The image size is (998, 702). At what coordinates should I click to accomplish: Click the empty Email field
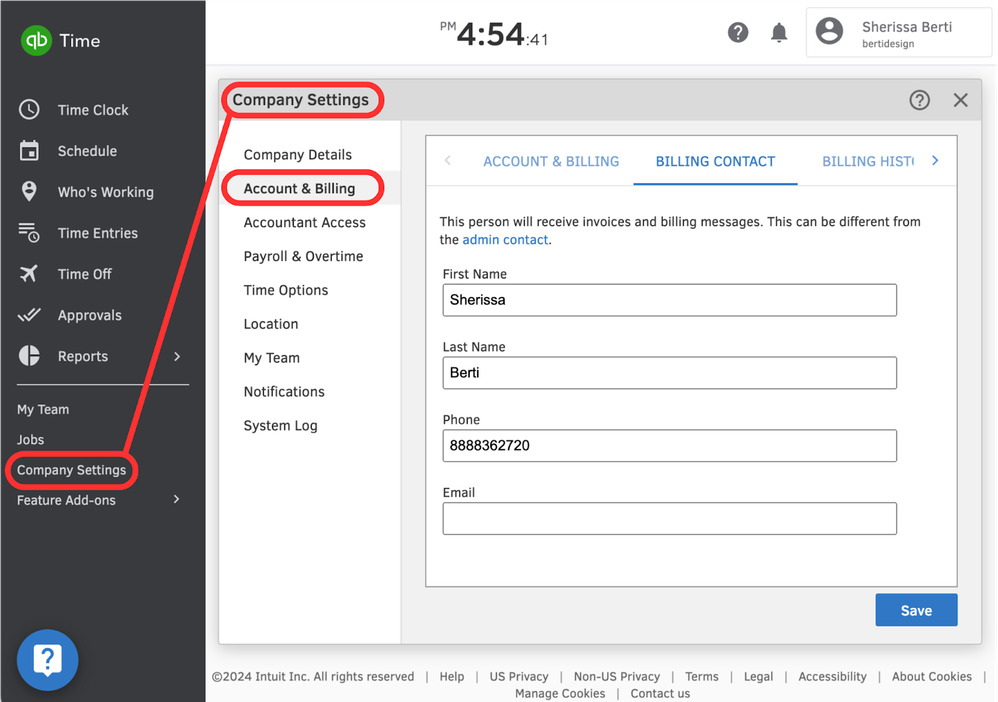[670, 519]
